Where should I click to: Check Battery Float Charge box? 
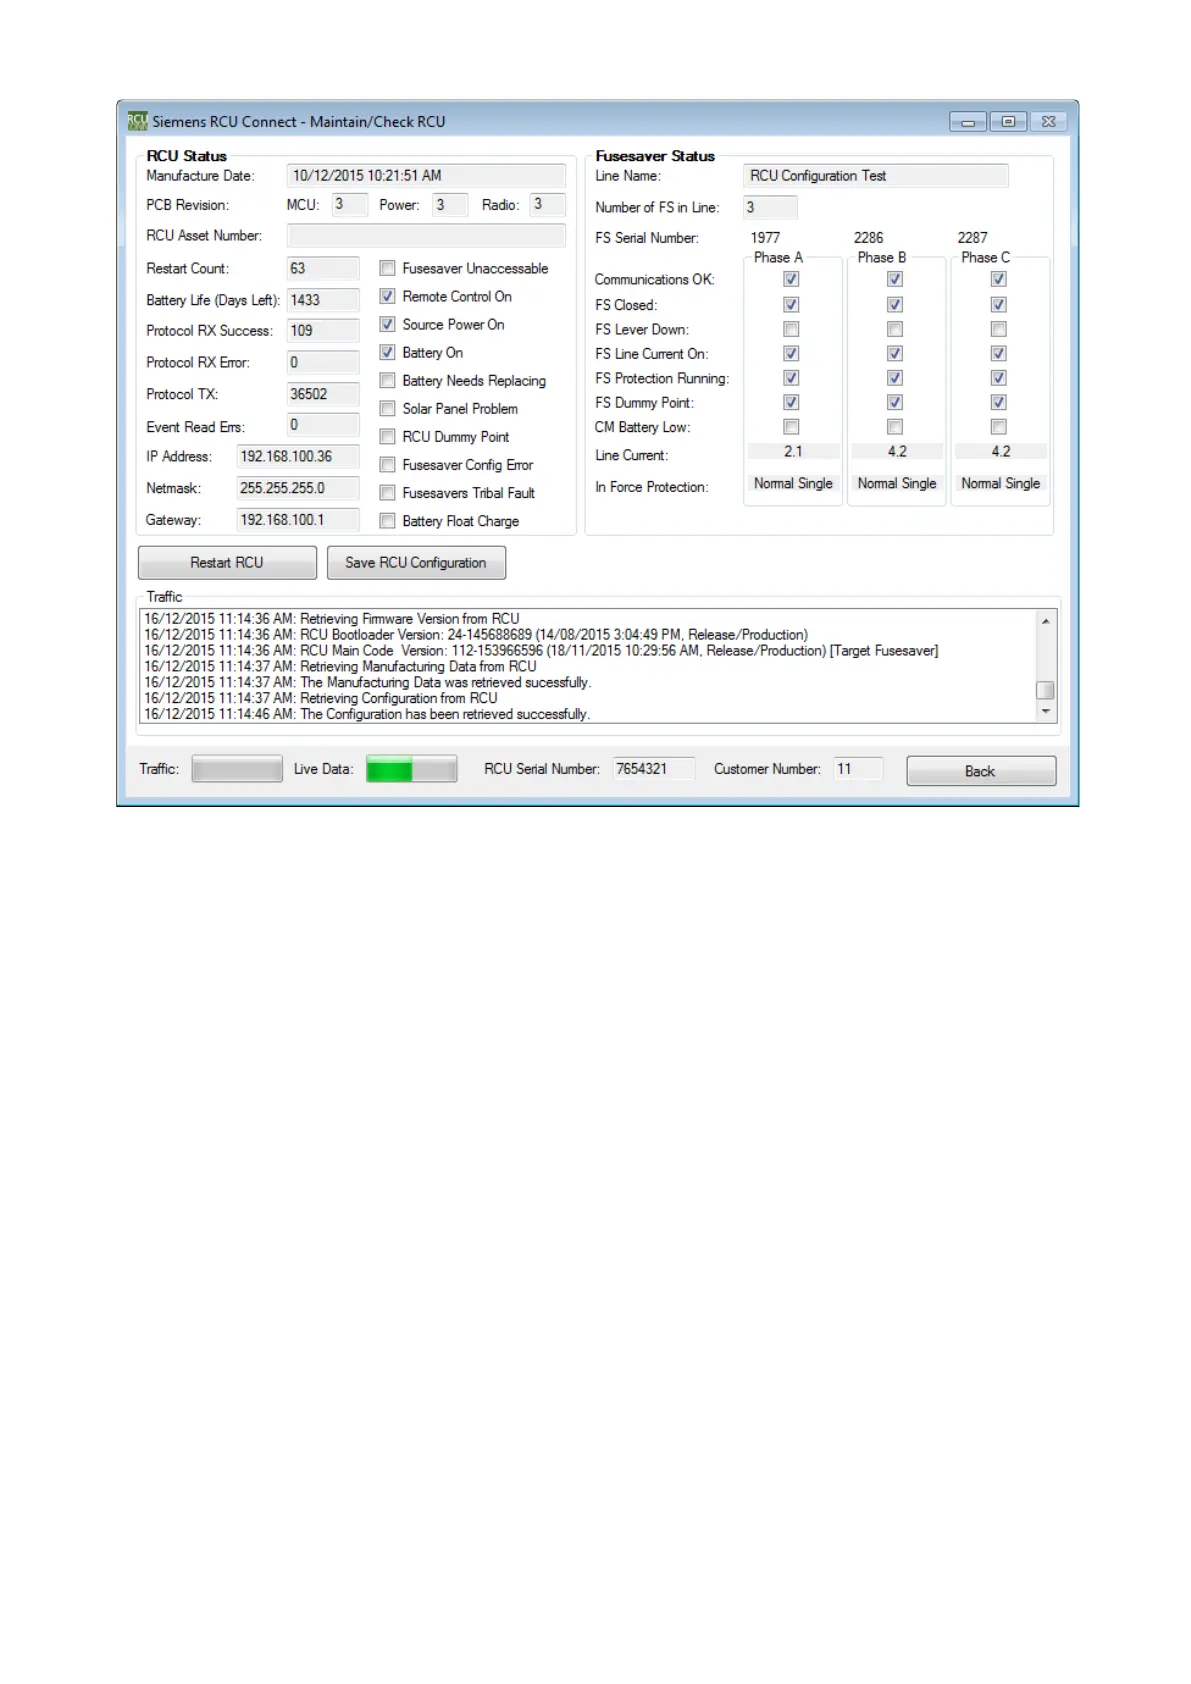pyautogui.click(x=387, y=520)
